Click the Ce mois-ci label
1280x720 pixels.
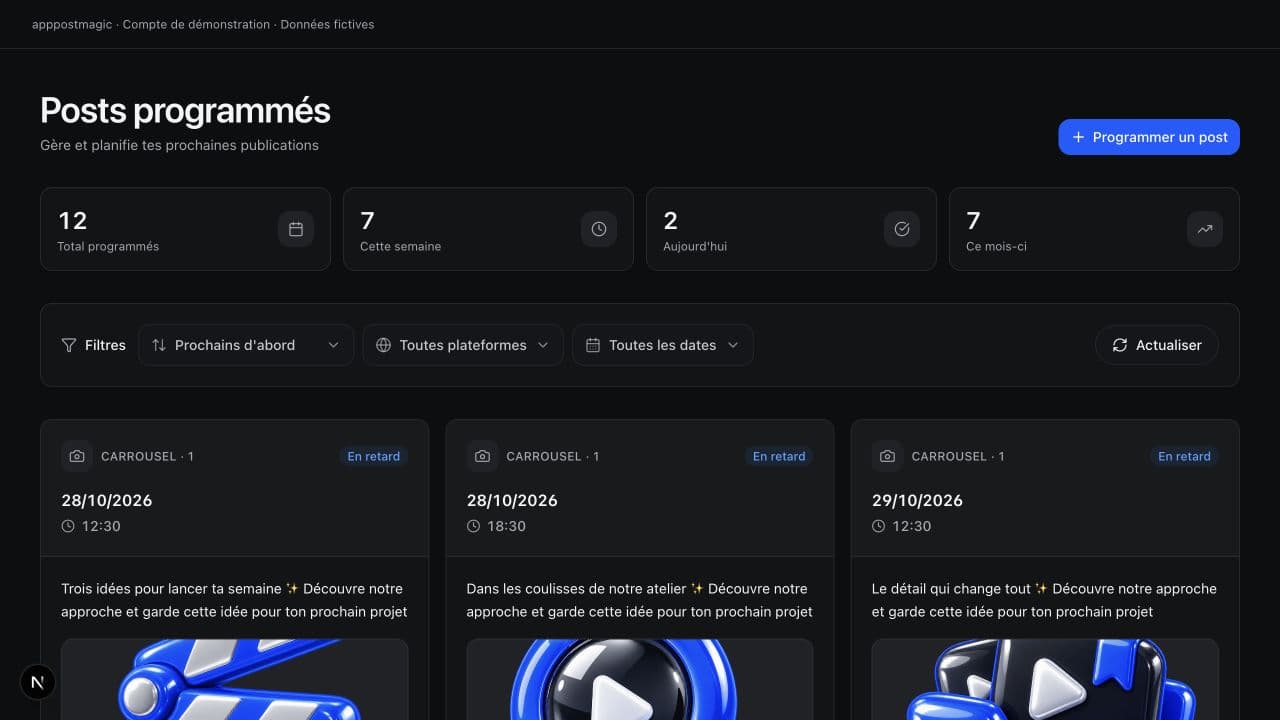[996, 246]
